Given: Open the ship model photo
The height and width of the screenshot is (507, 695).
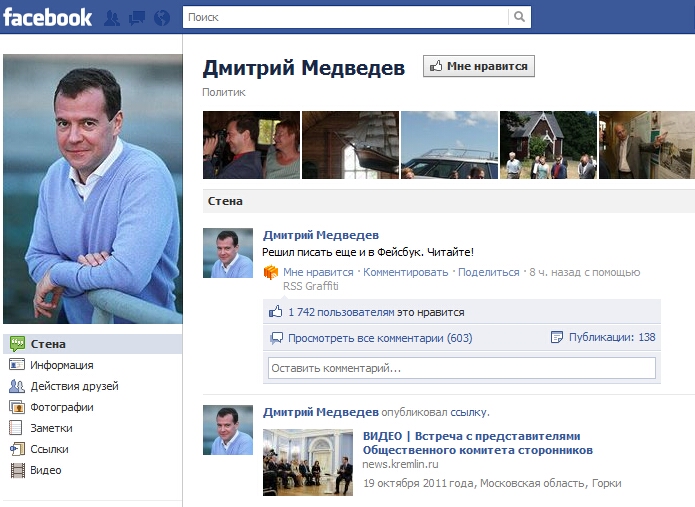Looking at the screenshot, I should pyautogui.click(x=350, y=145).
